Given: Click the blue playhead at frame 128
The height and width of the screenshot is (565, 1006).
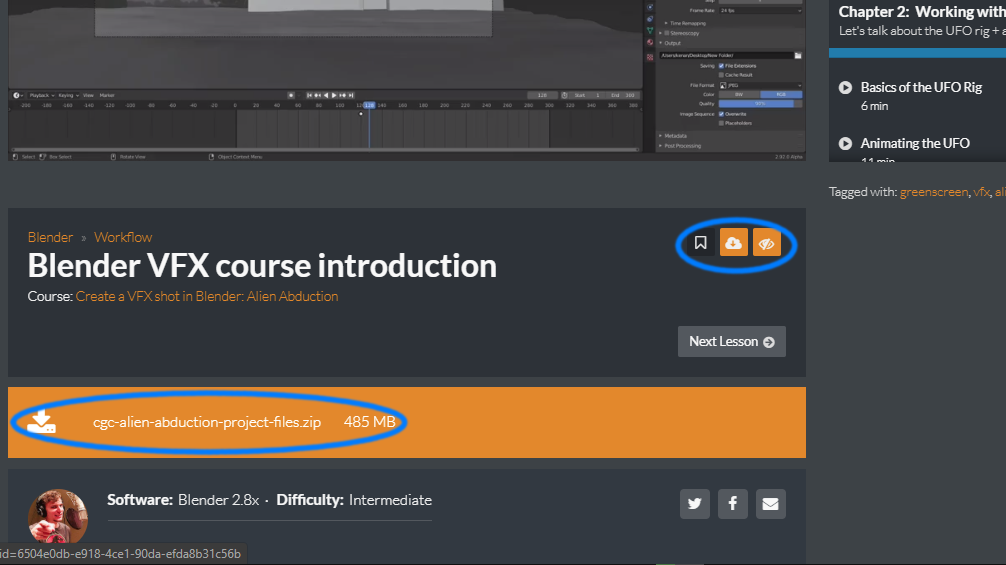Looking at the screenshot, I should 370,105.
